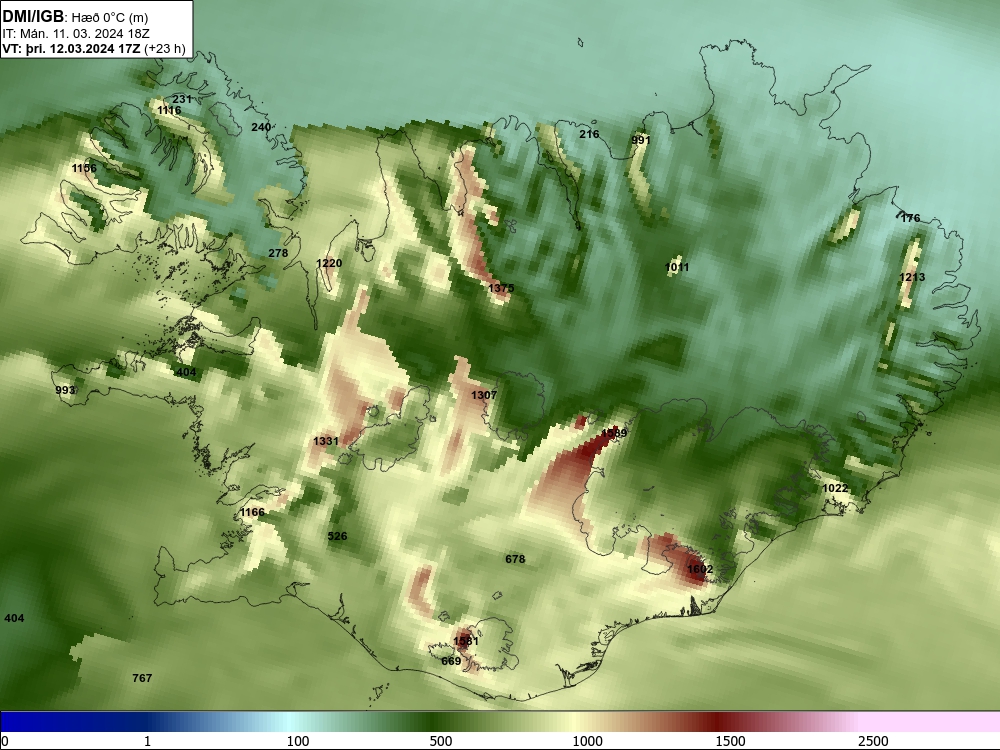1000x750 pixels.
Task: Click the map value 1602
Action: (x=700, y=569)
